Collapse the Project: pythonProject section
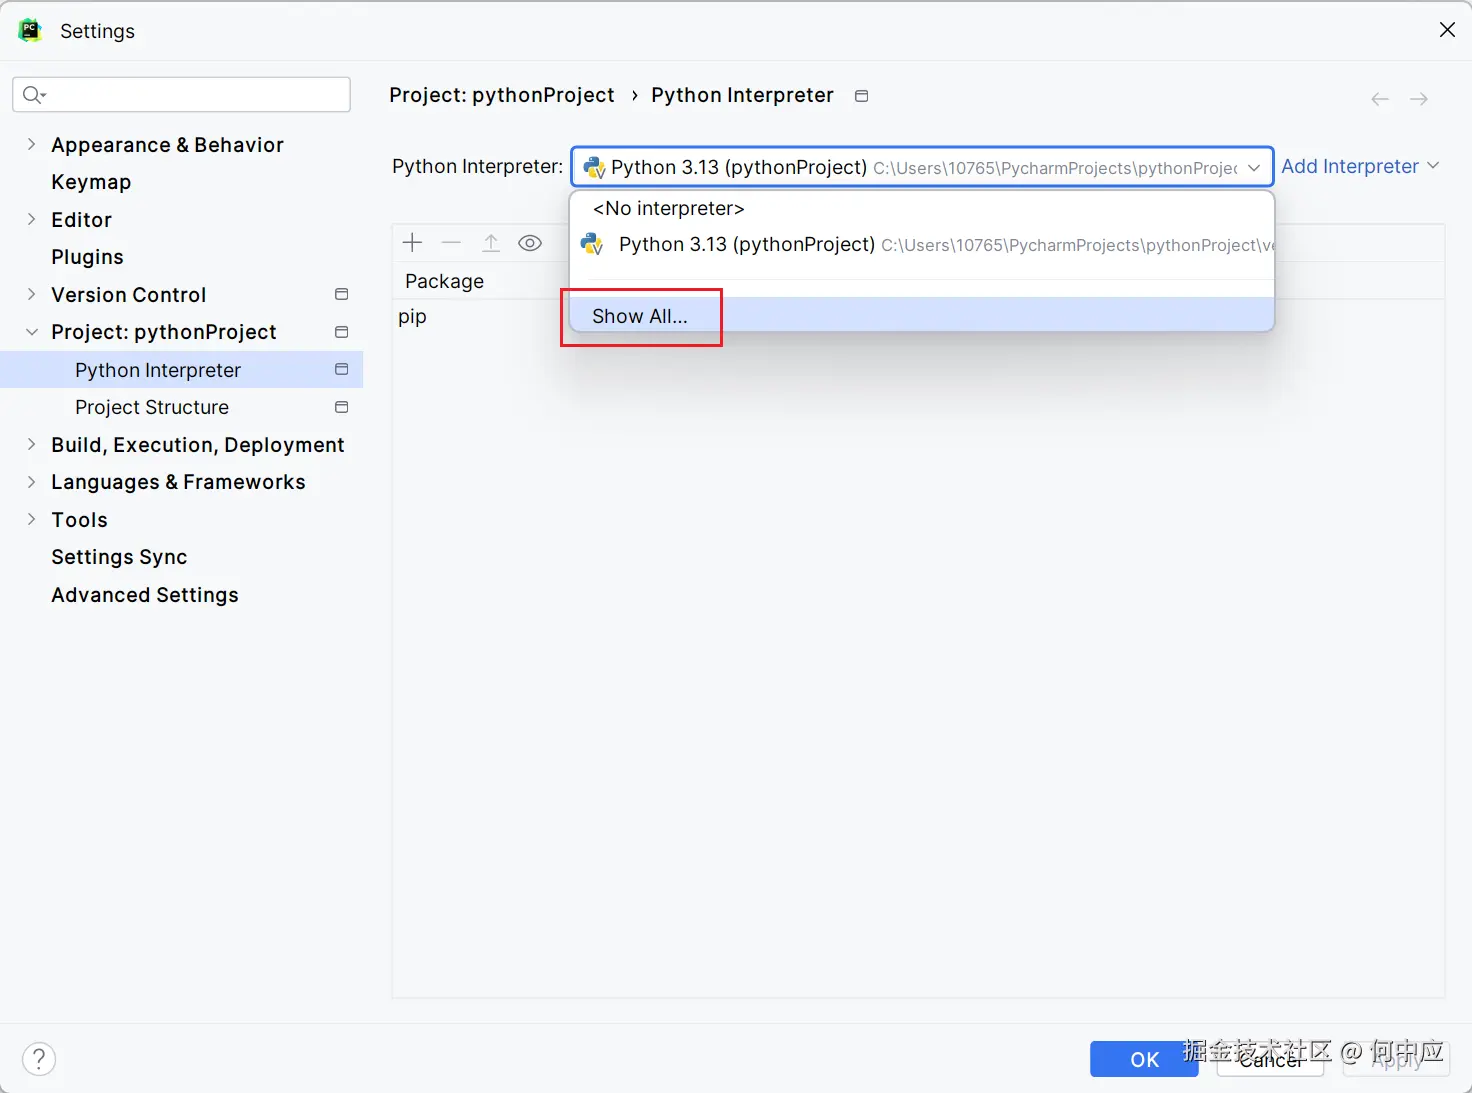The image size is (1472, 1093). click(x=31, y=332)
